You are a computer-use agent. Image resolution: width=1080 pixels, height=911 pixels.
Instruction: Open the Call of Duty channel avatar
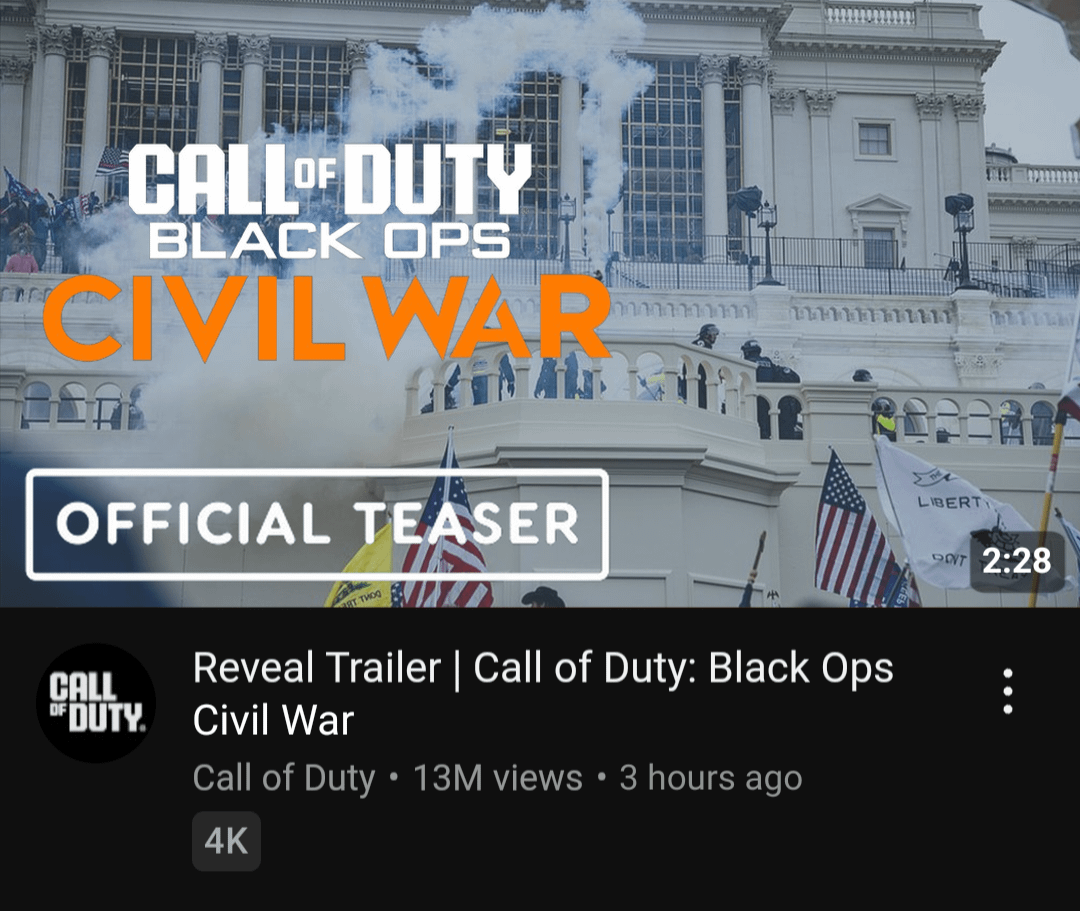coord(96,702)
